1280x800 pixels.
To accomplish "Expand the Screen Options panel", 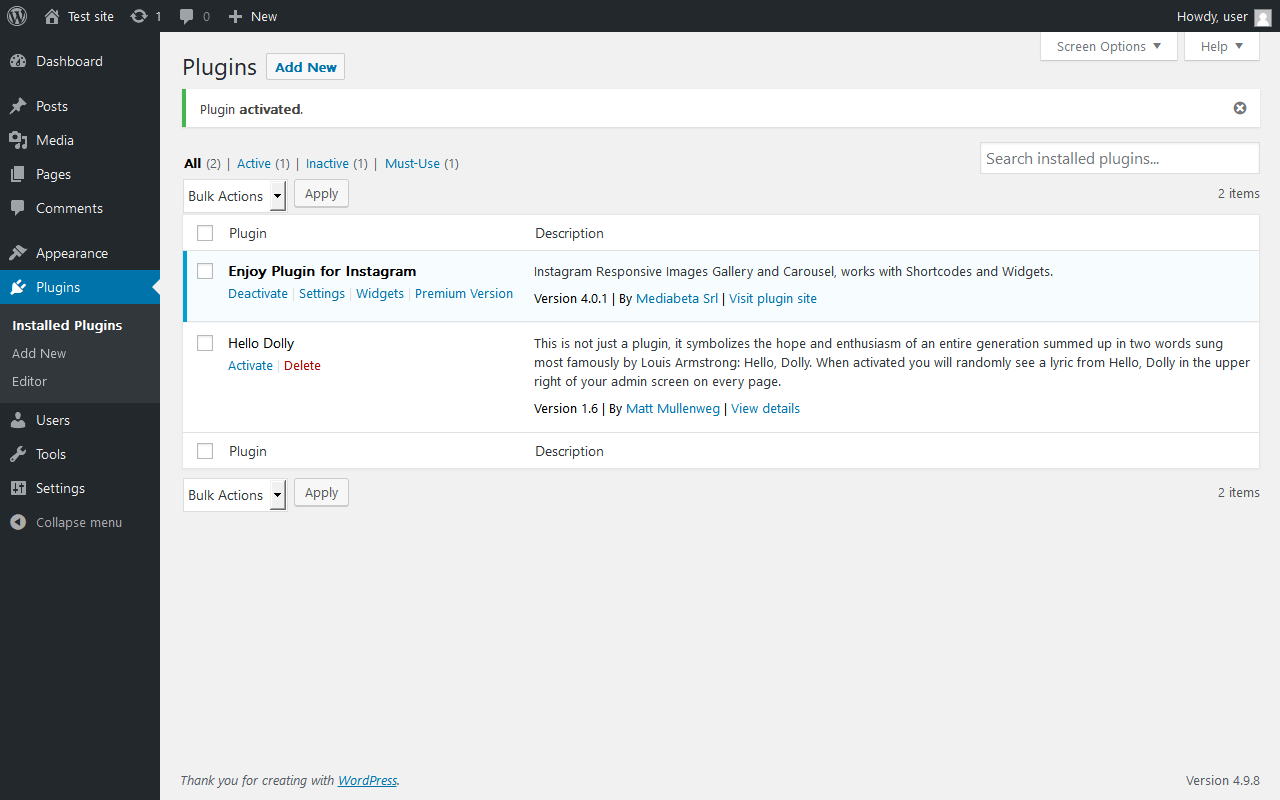I will [x=1108, y=46].
